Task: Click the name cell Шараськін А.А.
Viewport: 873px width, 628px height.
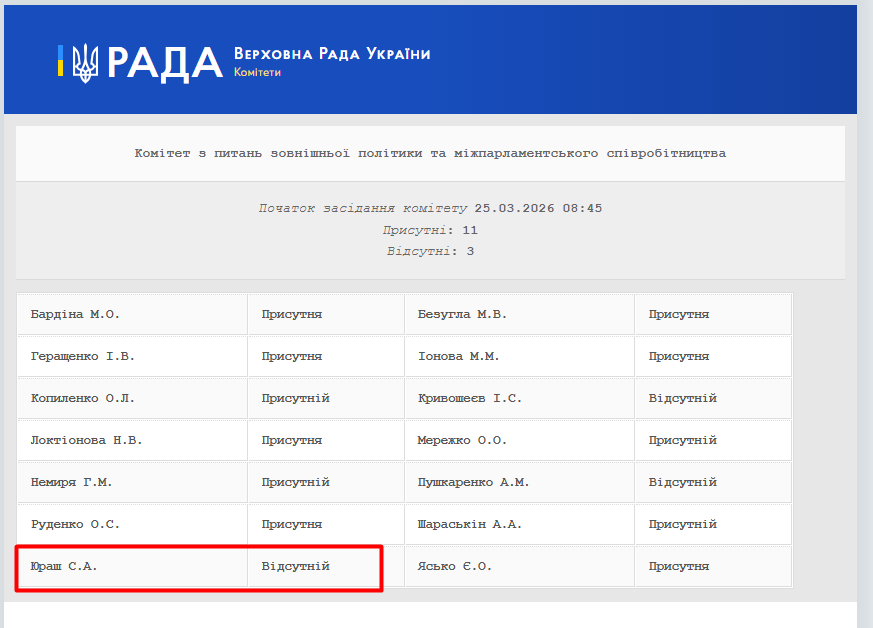Action: pos(520,524)
